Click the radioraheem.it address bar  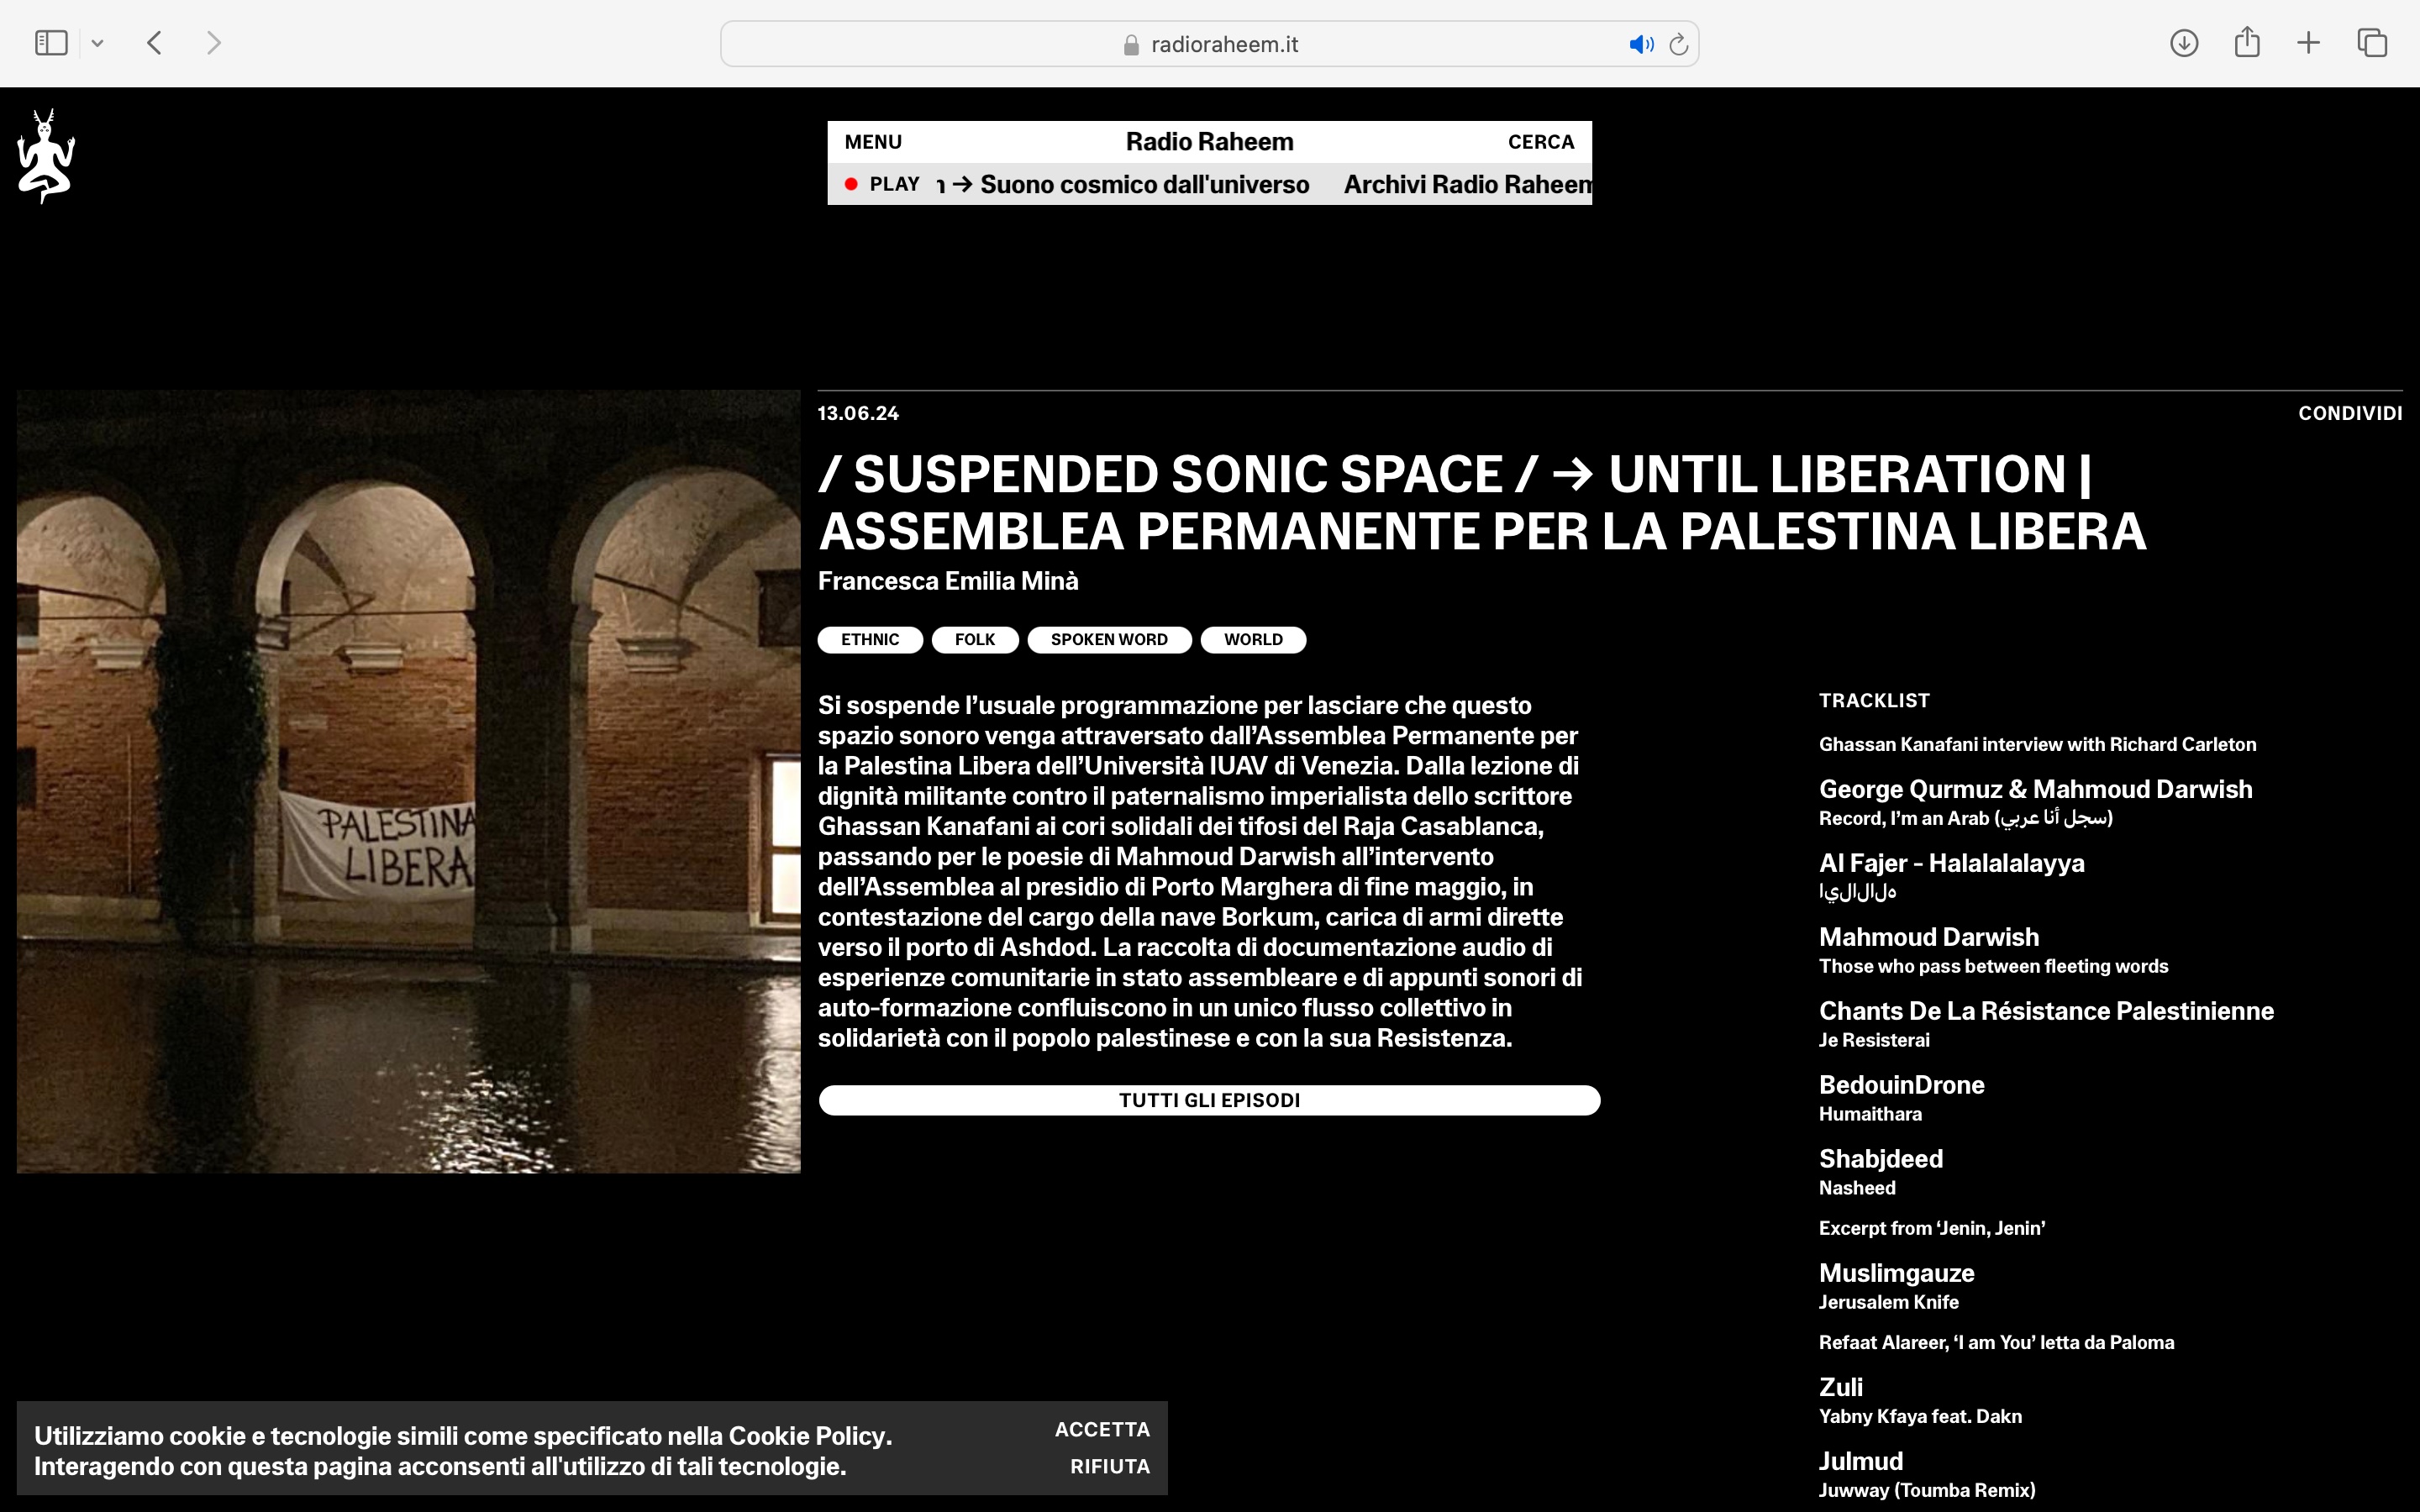pyautogui.click(x=1209, y=44)
